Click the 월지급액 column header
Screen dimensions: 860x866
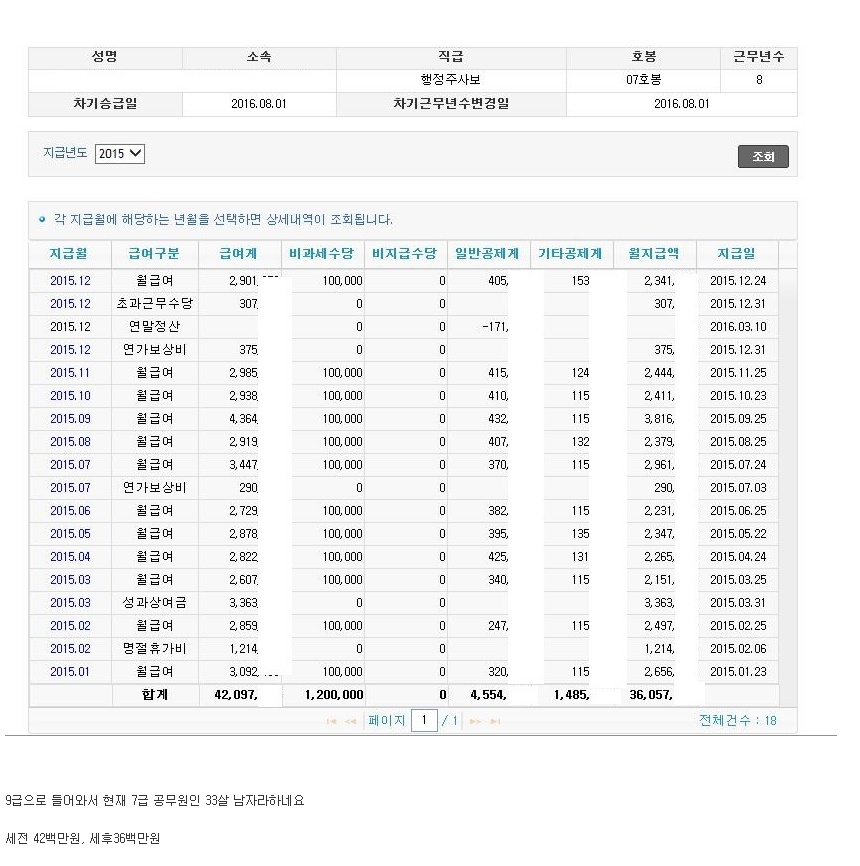[654, 255]
